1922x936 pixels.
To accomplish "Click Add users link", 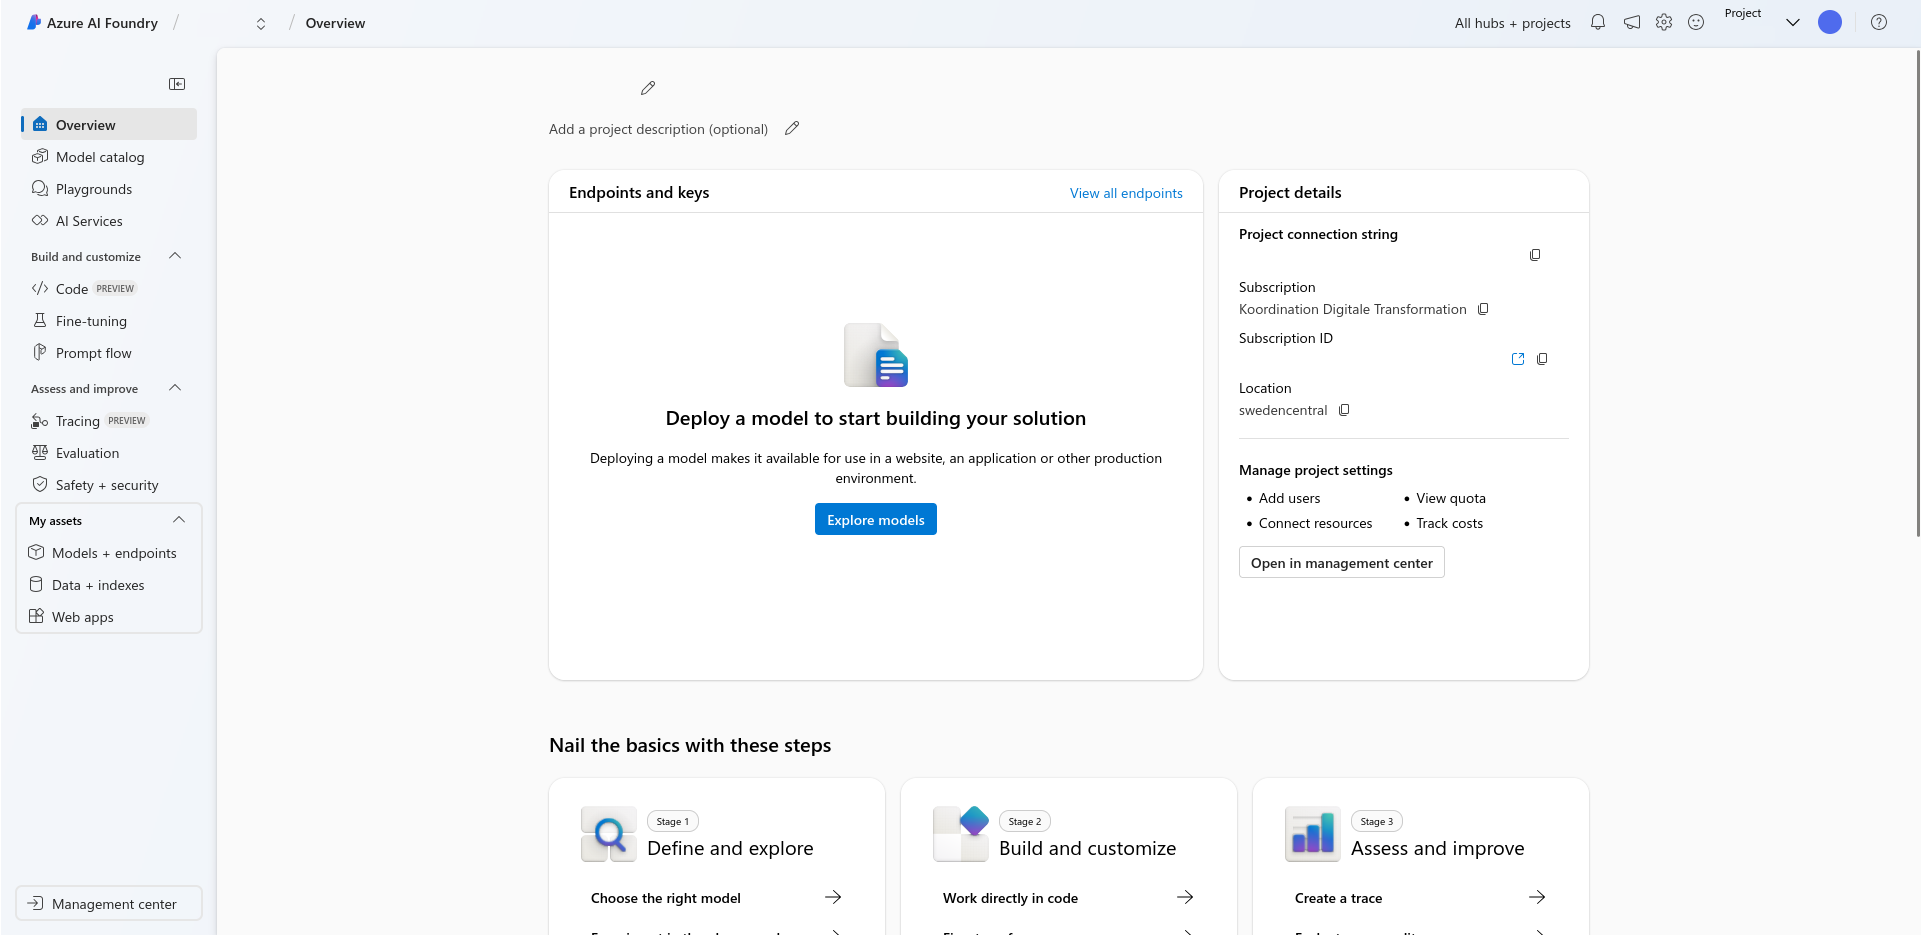I will click(1289, 498).
